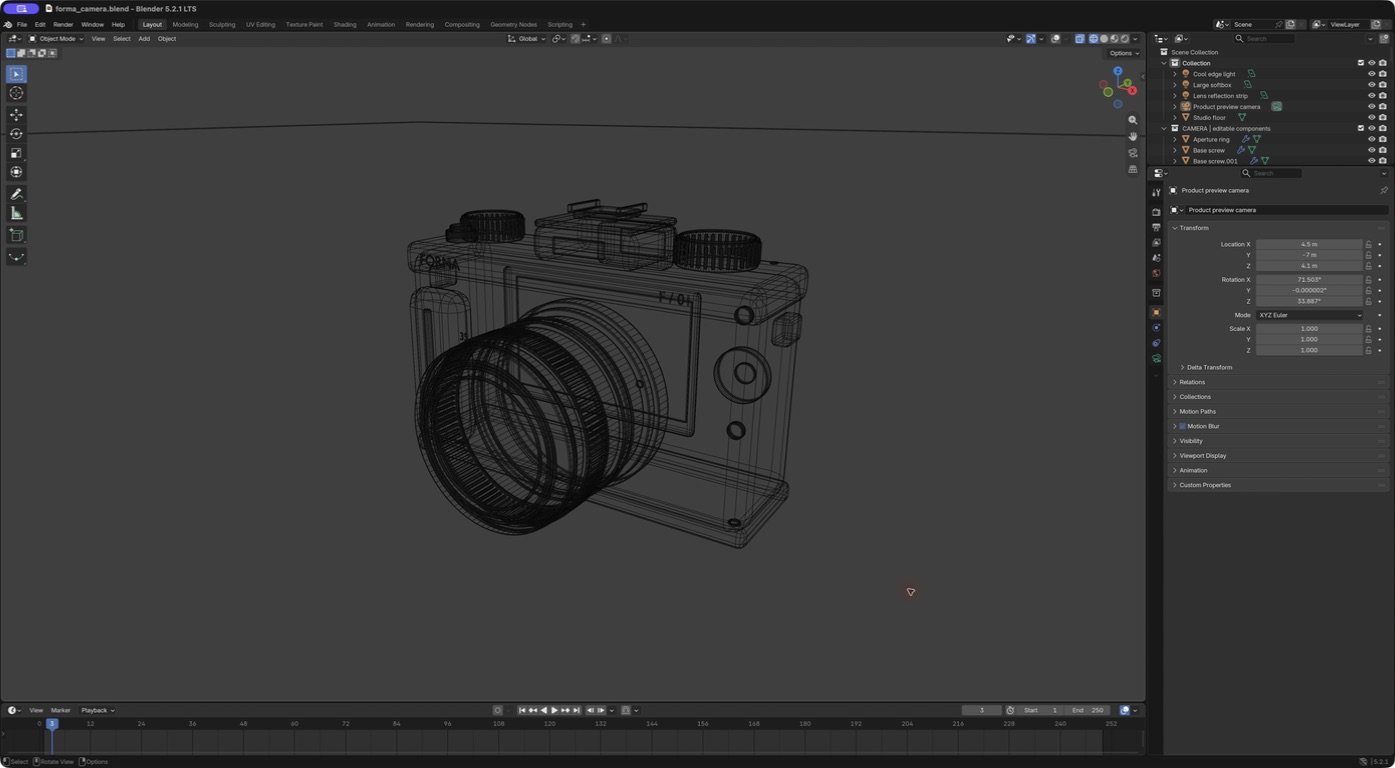Open the Object Mode dropdown

coord(56,39)
